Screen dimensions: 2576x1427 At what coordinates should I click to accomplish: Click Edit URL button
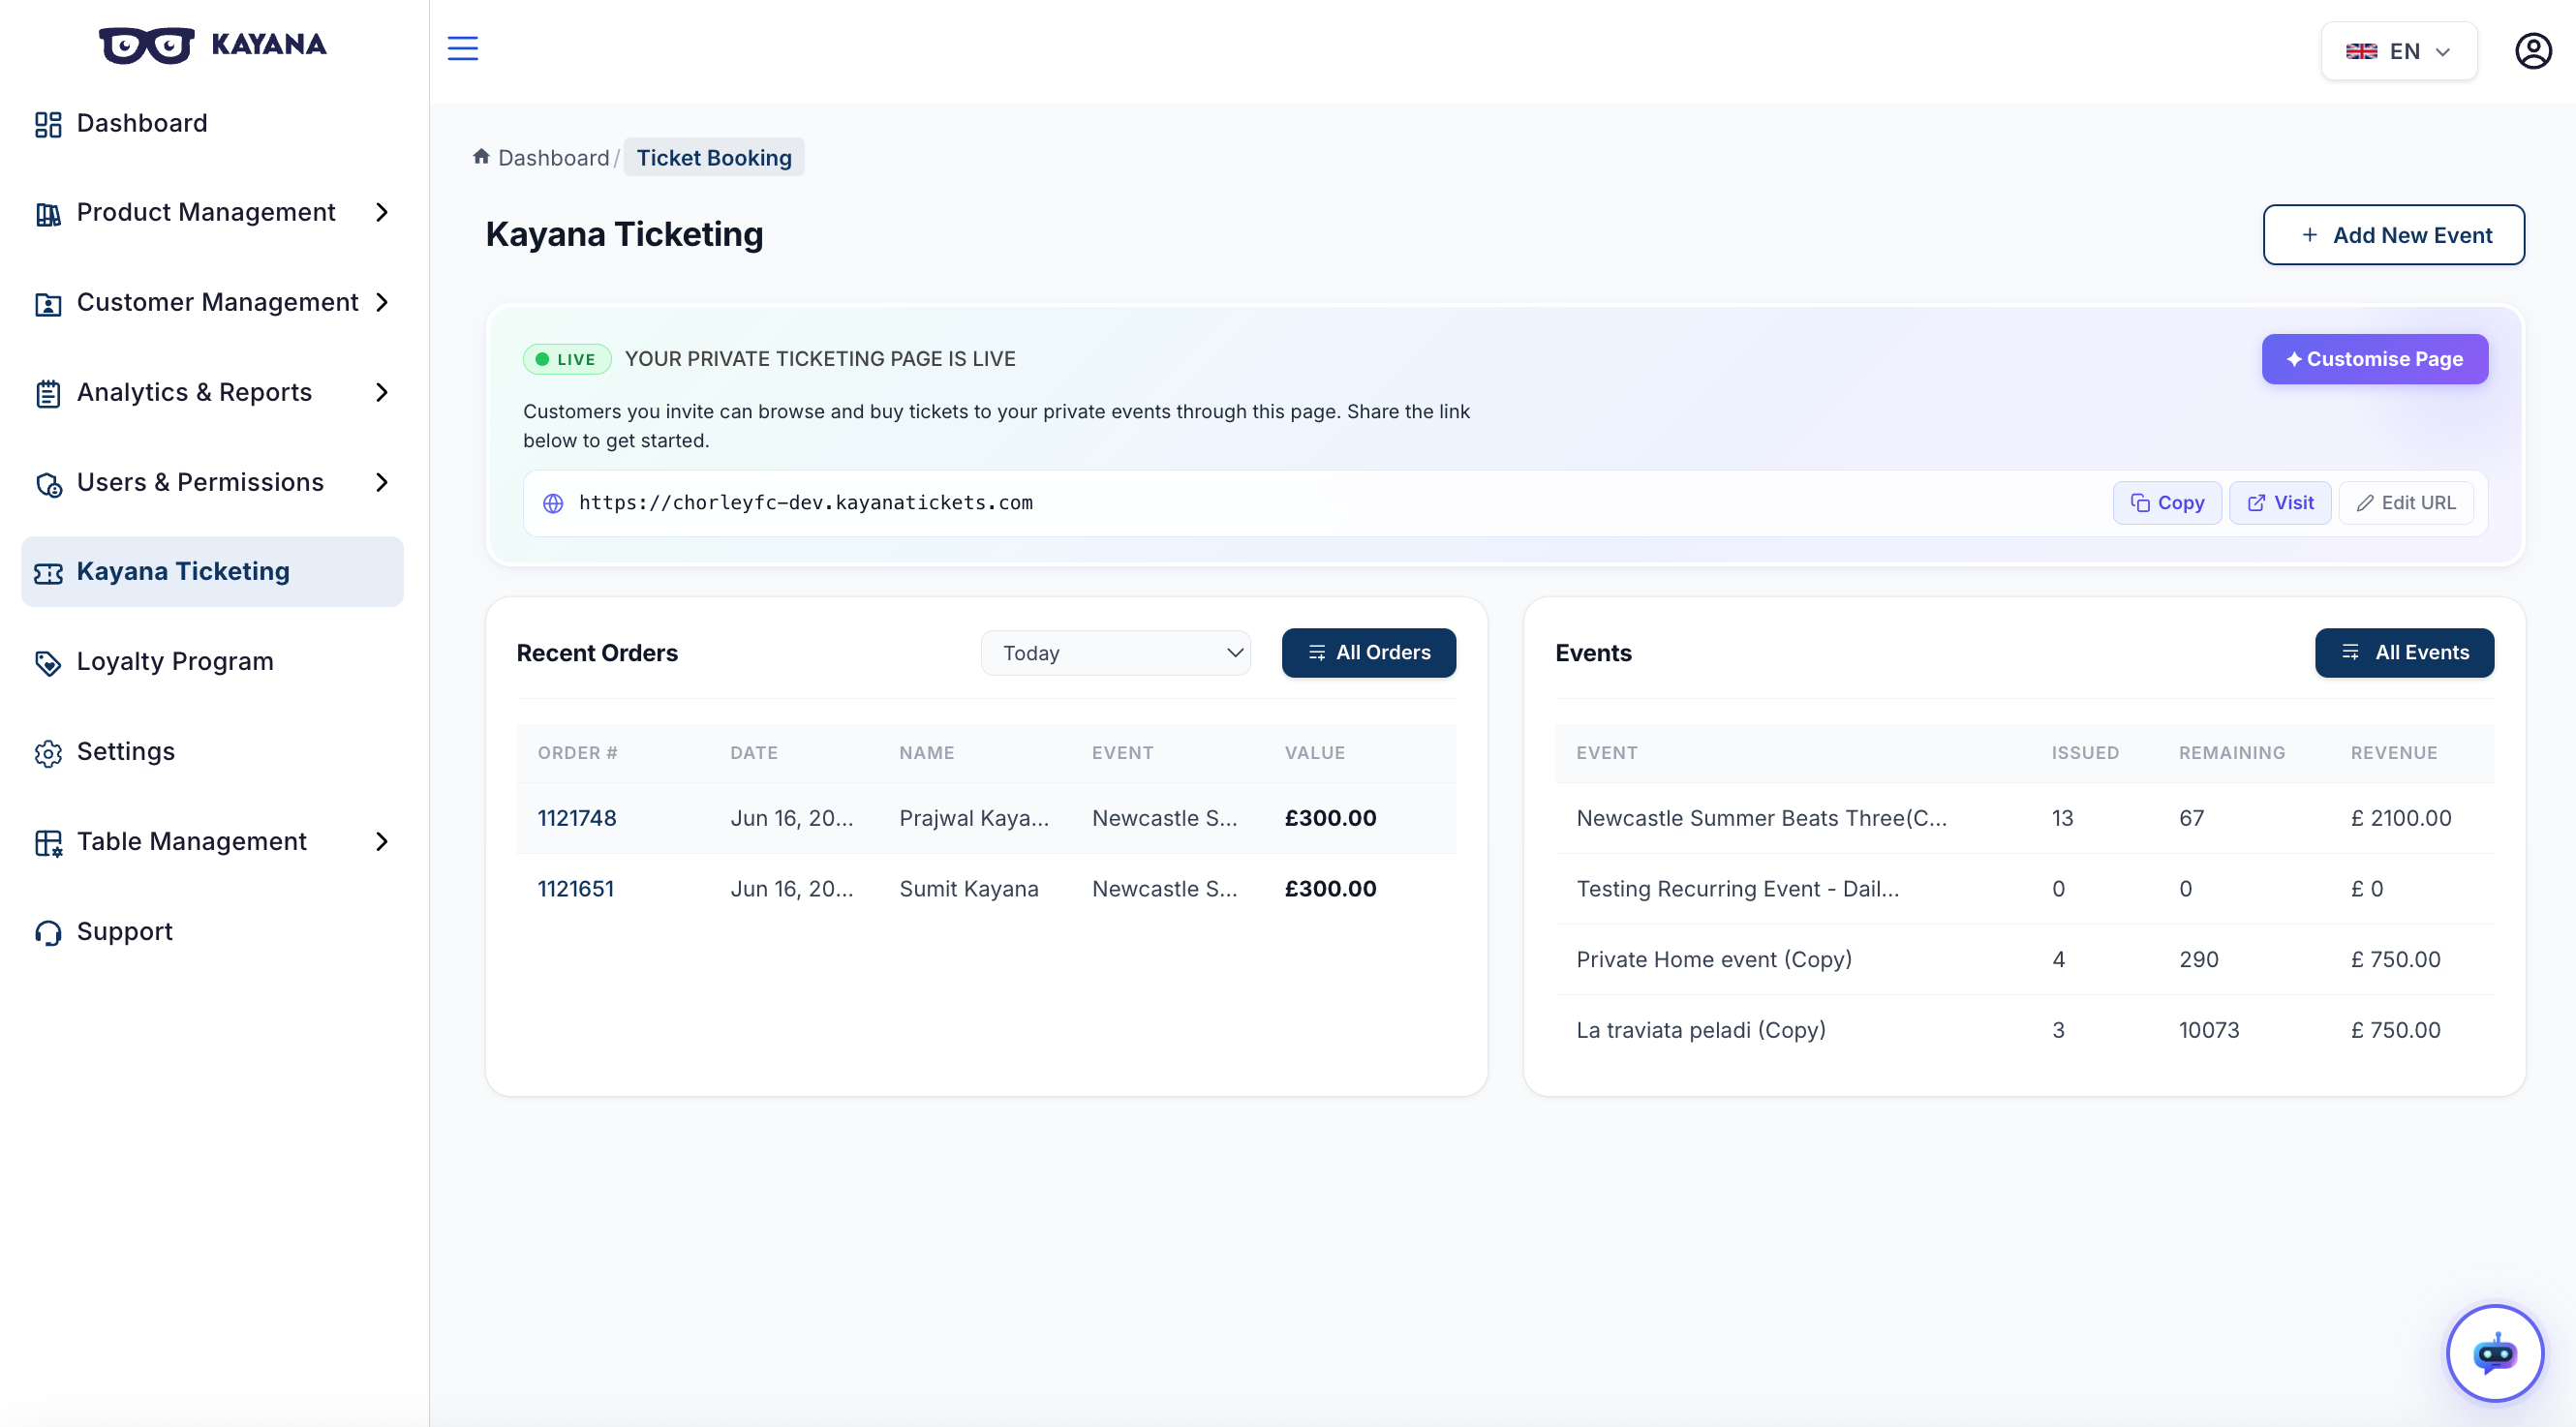coord(2405,503)
